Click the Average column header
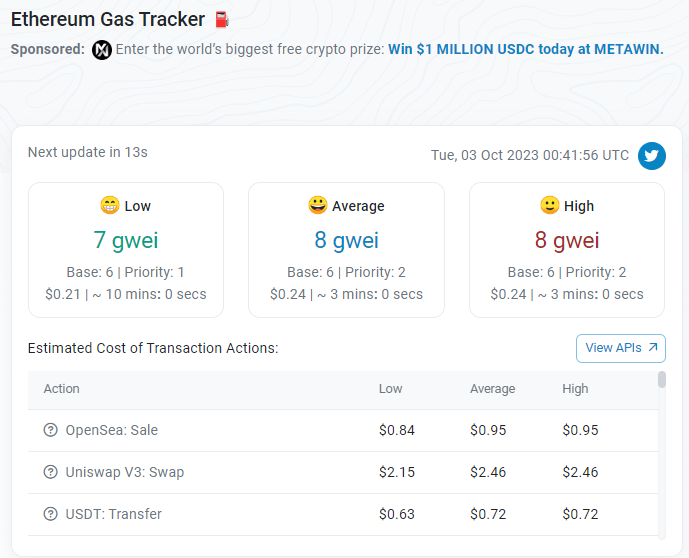689x558 pixels. click(x=493, y=389)
